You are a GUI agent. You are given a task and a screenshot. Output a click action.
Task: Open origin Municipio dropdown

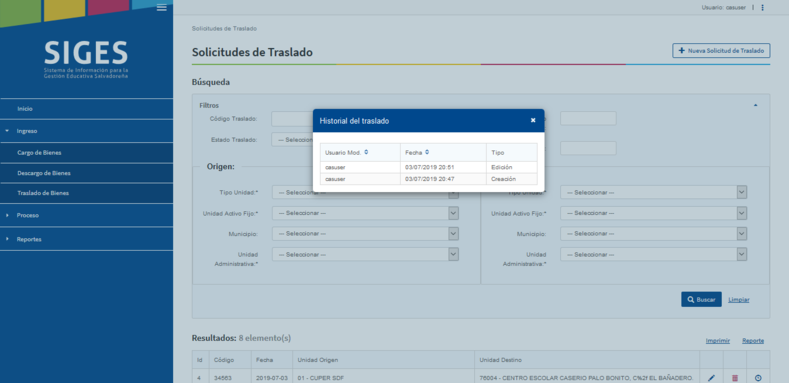tap(365, 234)
